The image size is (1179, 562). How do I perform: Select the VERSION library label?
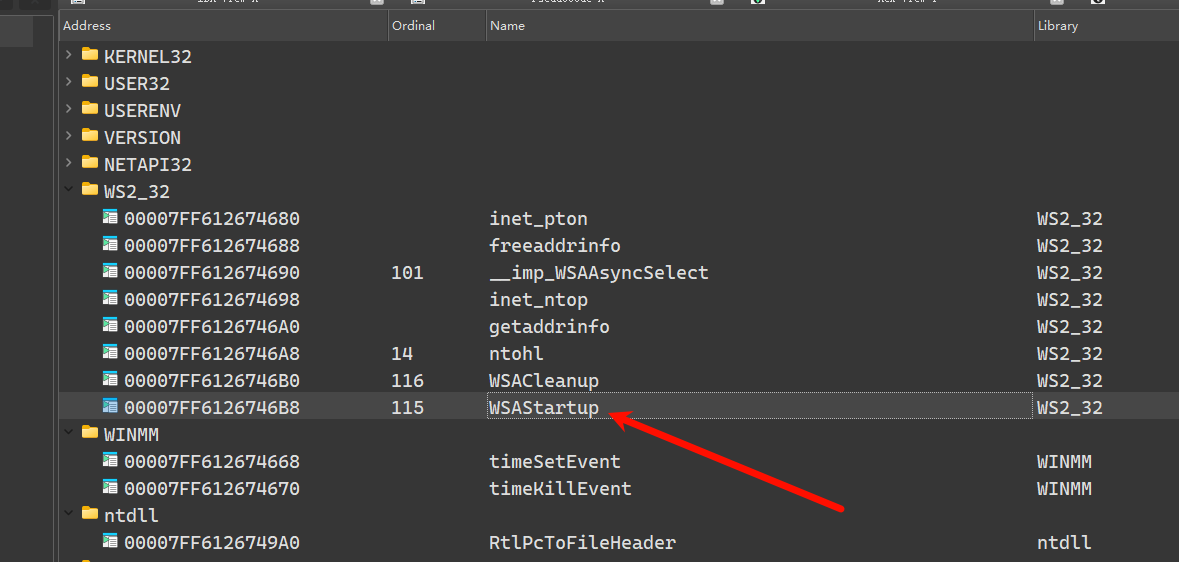click(x=143, y=138)
